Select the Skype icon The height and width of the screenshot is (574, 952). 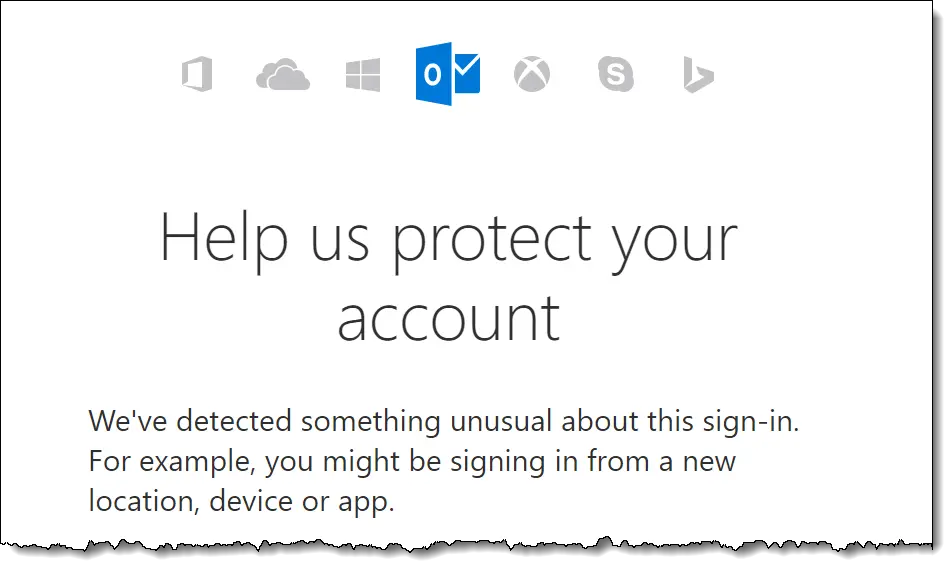[616, 74]
